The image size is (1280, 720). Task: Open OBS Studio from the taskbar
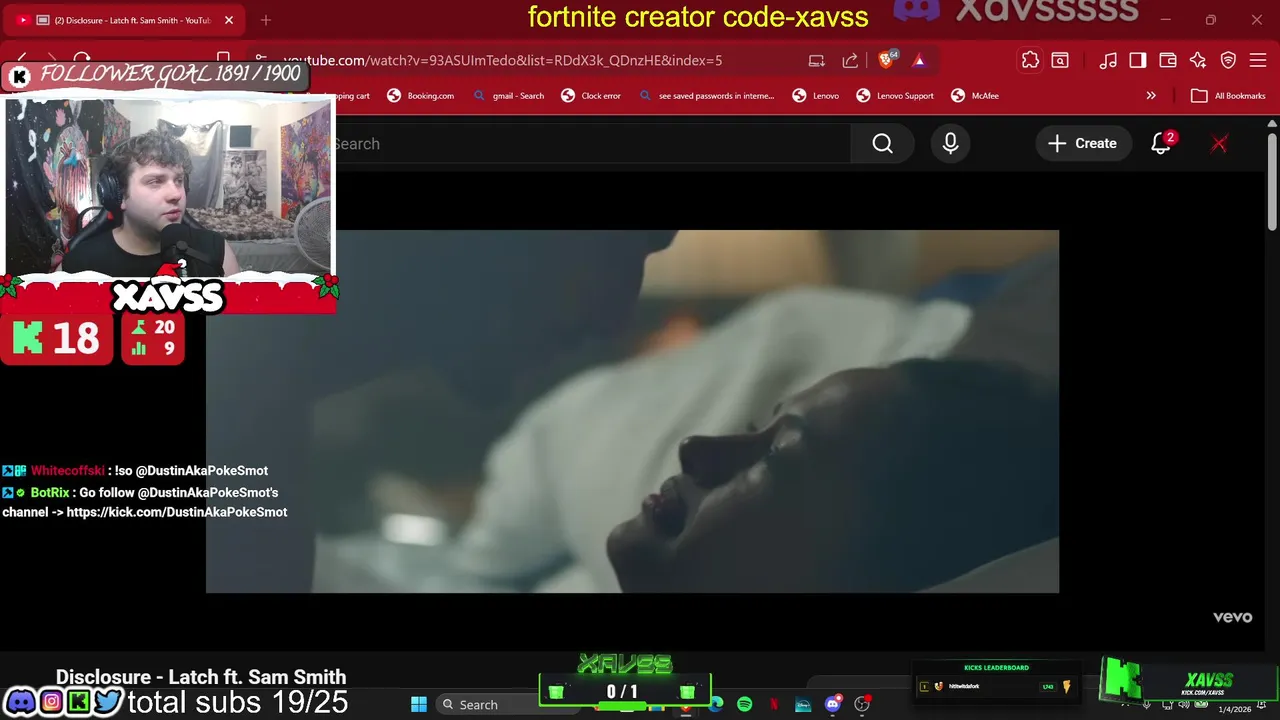coord(862,704)
